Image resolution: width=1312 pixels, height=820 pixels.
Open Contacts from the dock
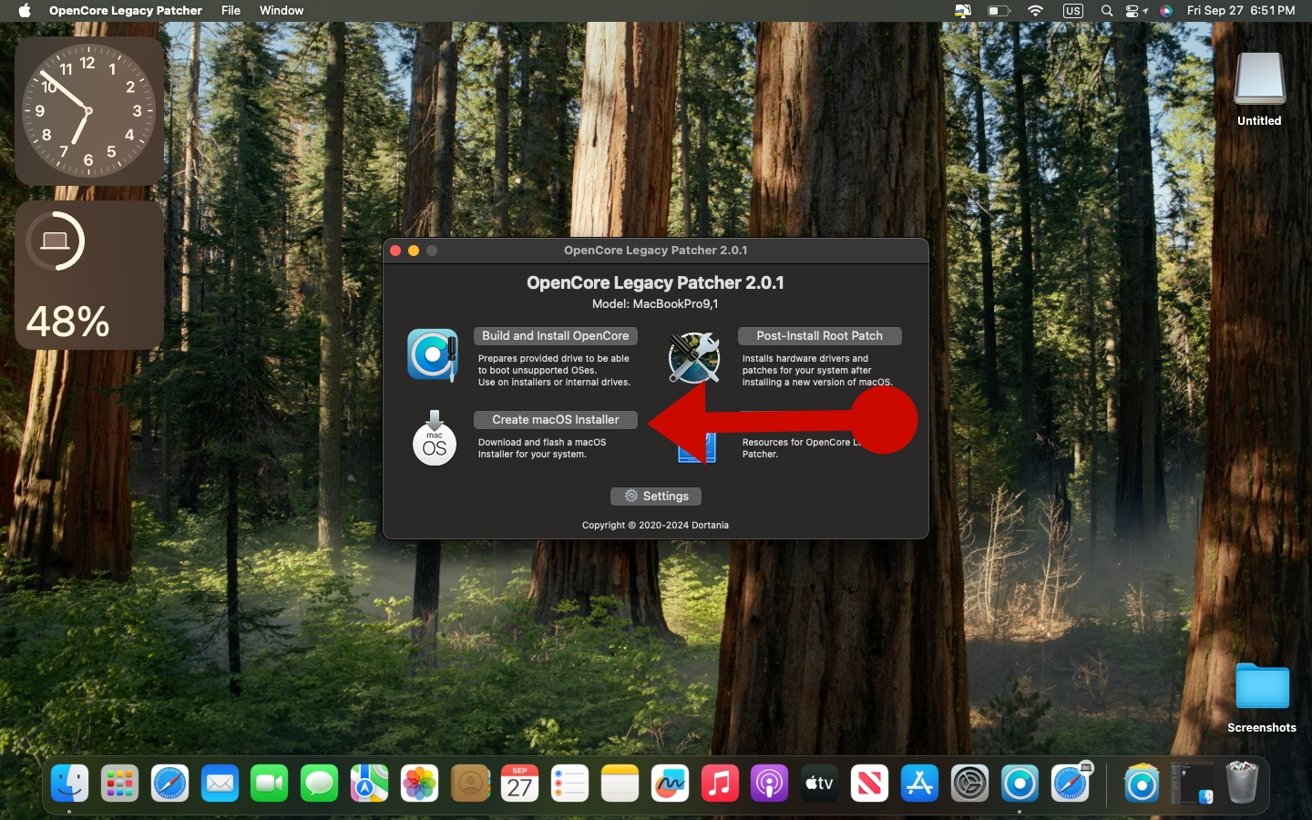pos(470,783)
